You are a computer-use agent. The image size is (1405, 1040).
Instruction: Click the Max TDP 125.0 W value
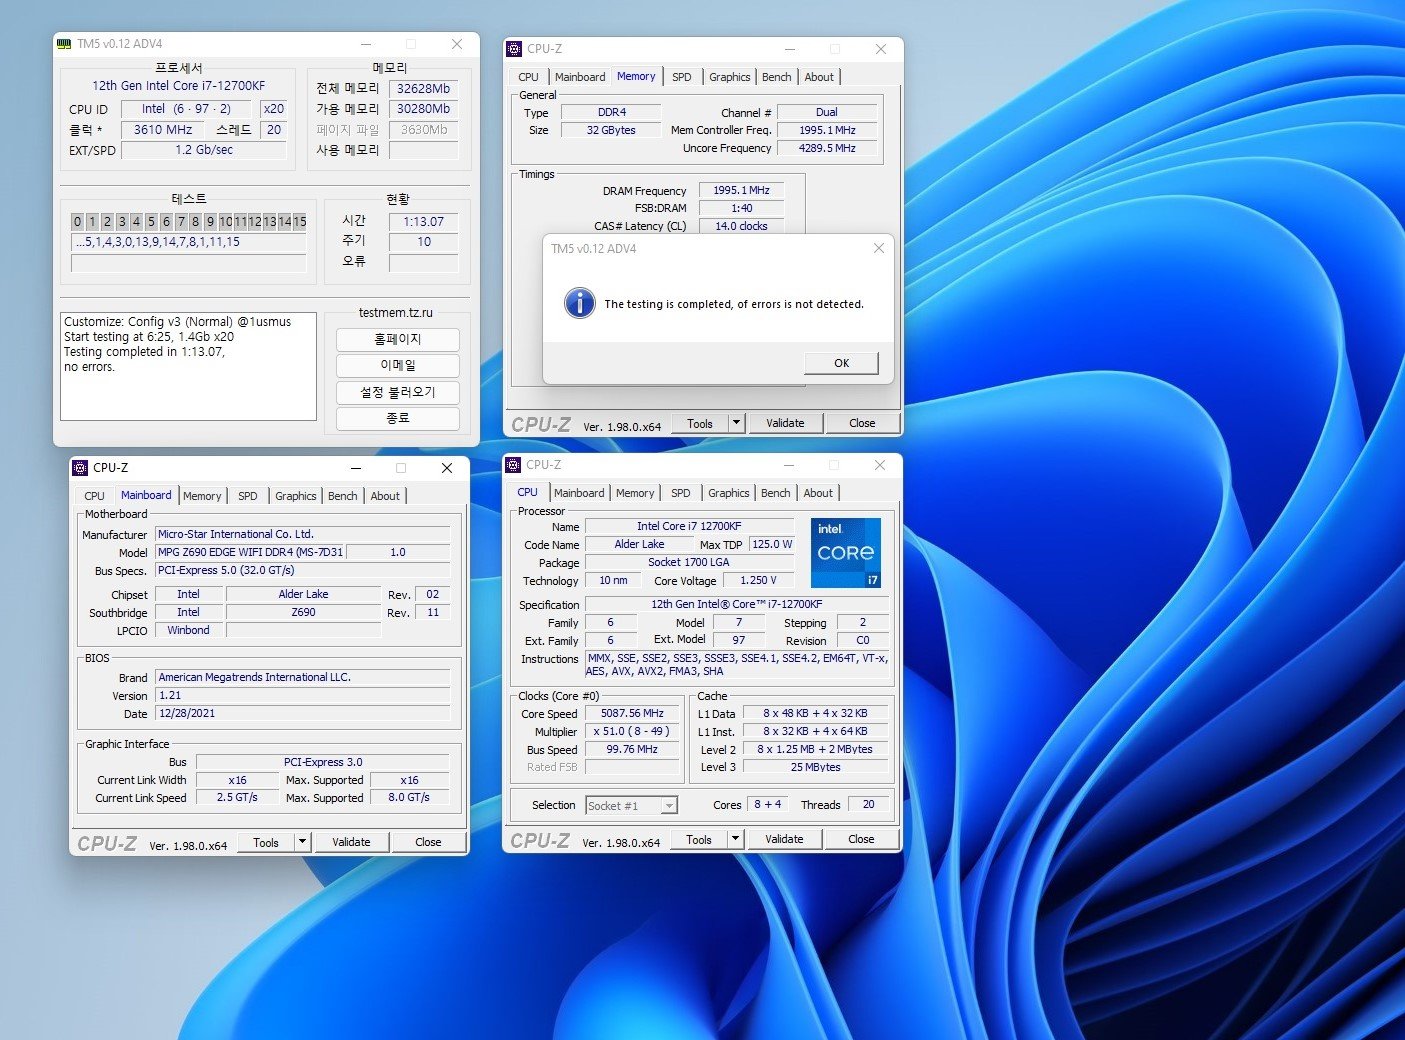[x=772, y=545]
